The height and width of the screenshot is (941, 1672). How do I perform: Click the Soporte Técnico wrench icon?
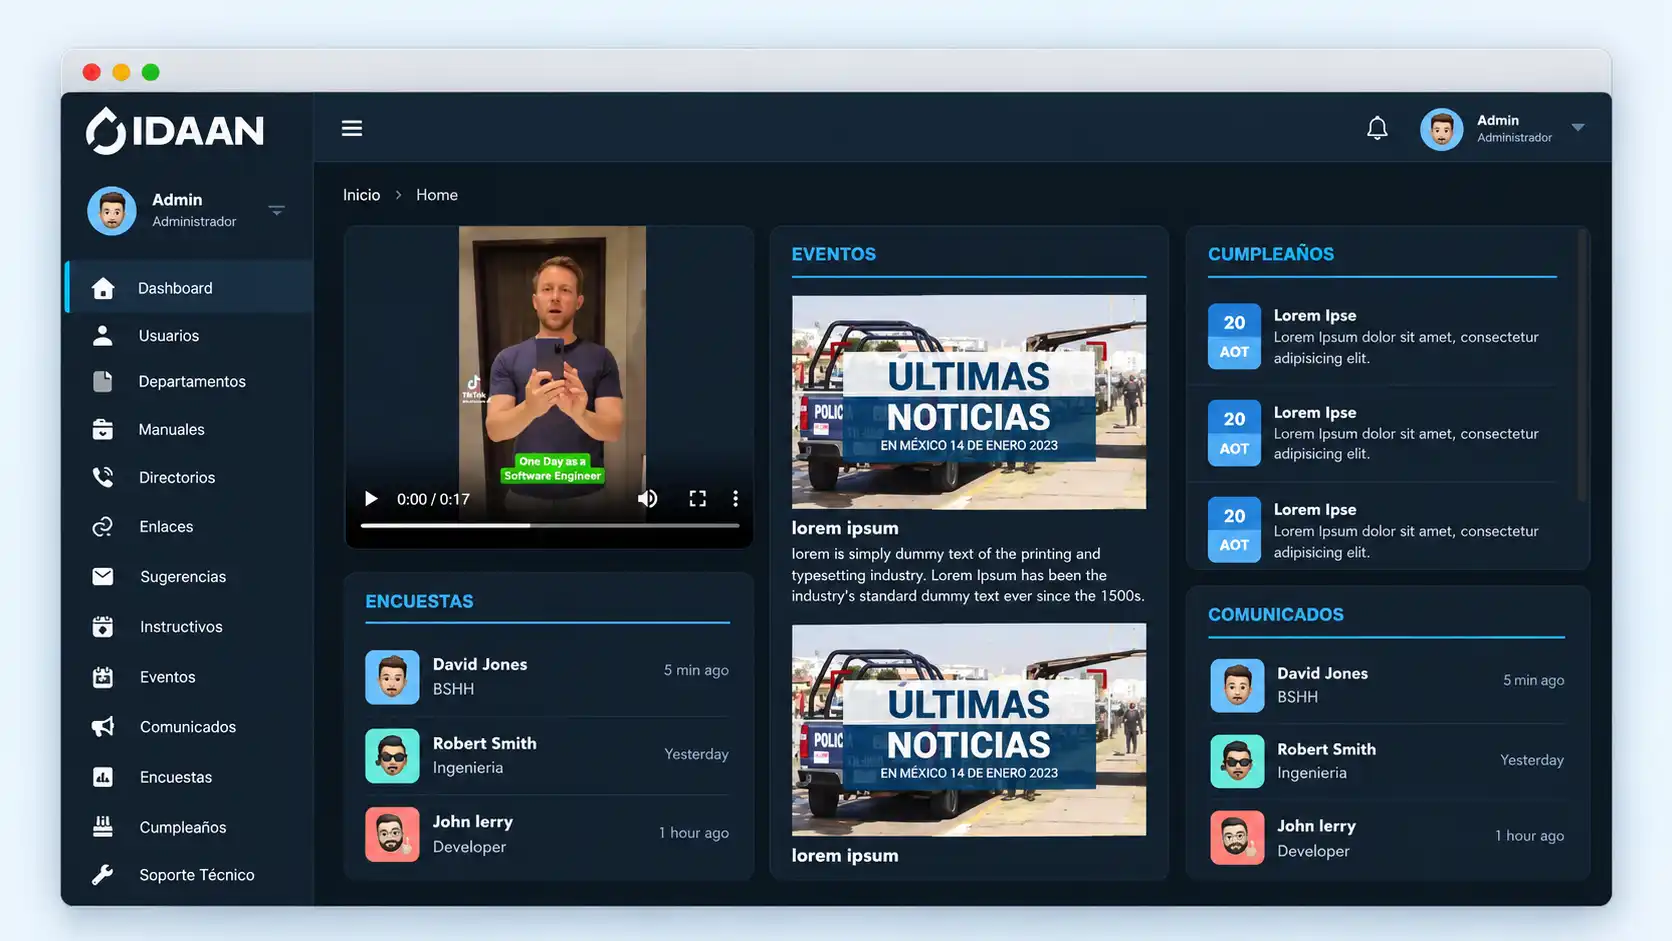tap(102, 875)
